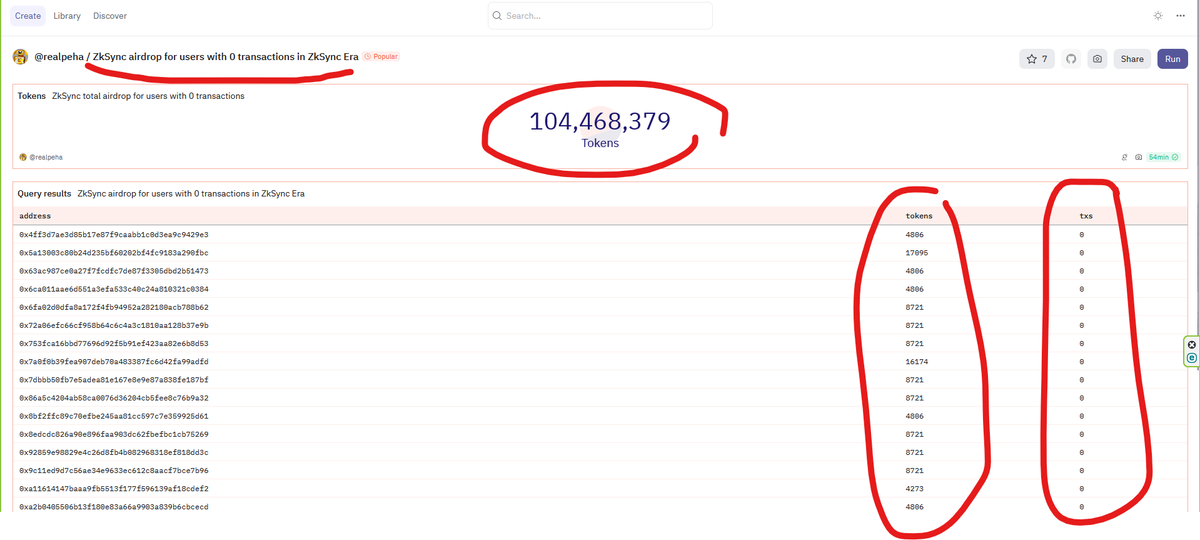Run the dashboard queries
This screenshot has height=540, width=1200.
pyautogui.click(x=1173, y=59)
